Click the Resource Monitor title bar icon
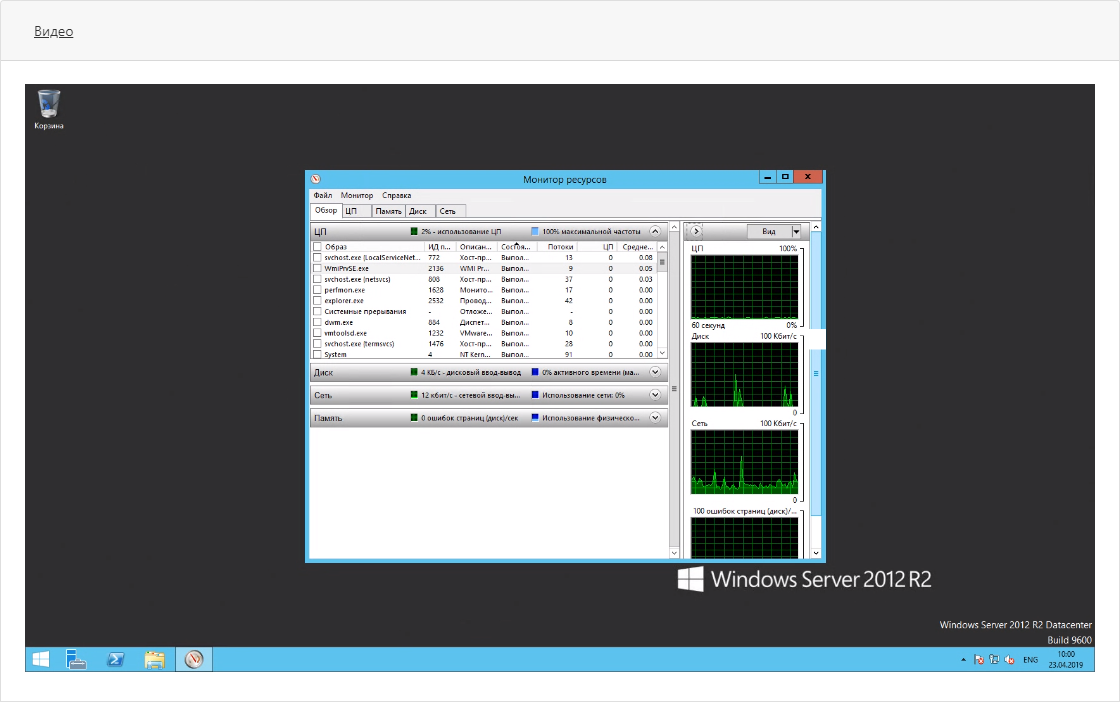Image resolution: width=1120 pixels, height=702 pixels. (x=315, y=179)
